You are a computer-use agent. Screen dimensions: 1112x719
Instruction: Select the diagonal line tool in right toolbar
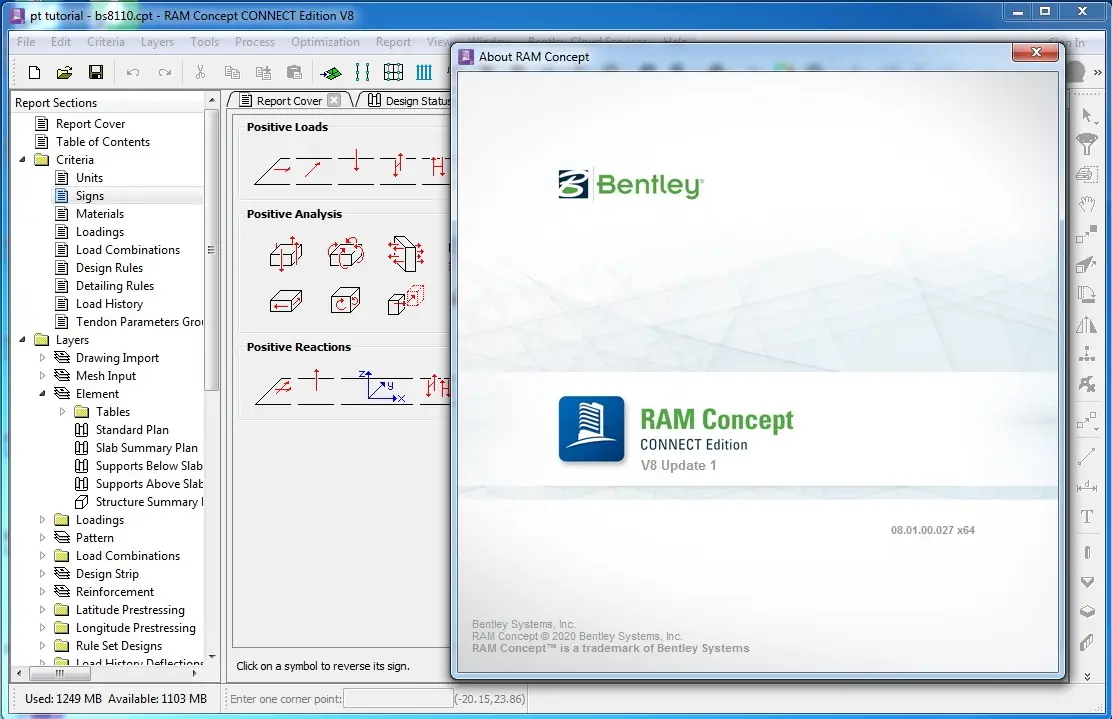pyautogui.click(x=1086, y=457)
